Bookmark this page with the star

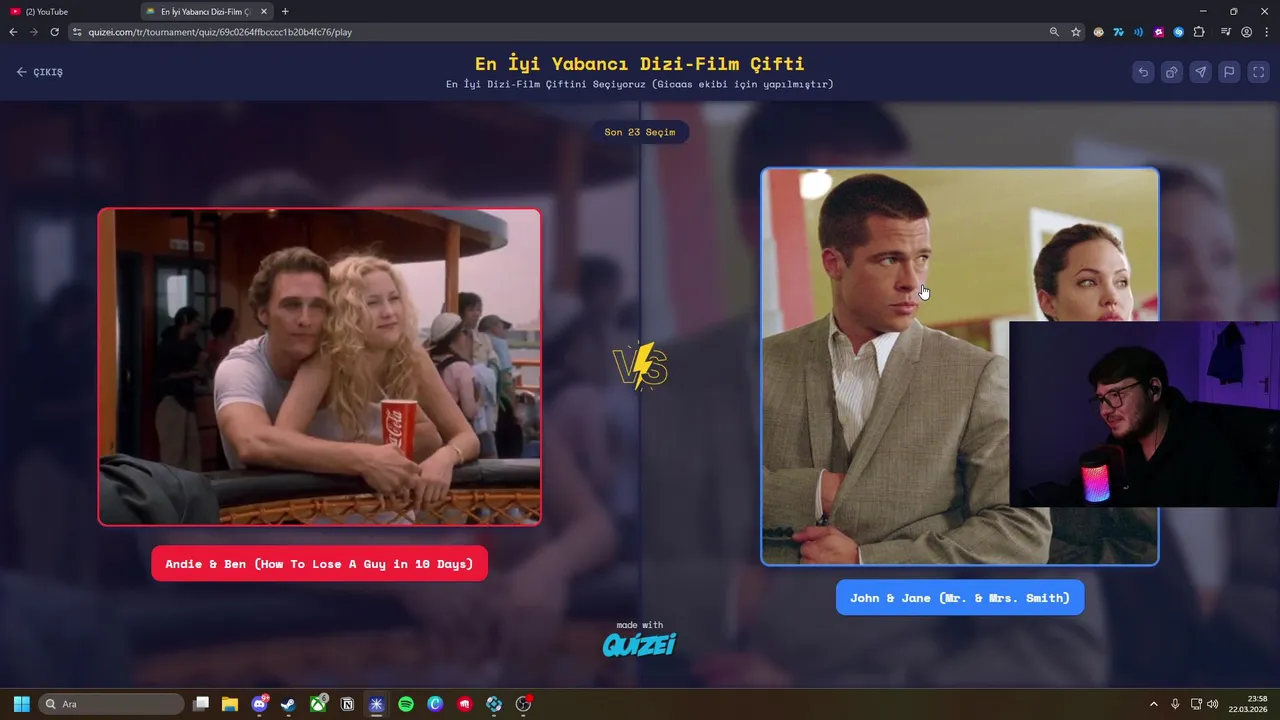[x=1076, y=32]
